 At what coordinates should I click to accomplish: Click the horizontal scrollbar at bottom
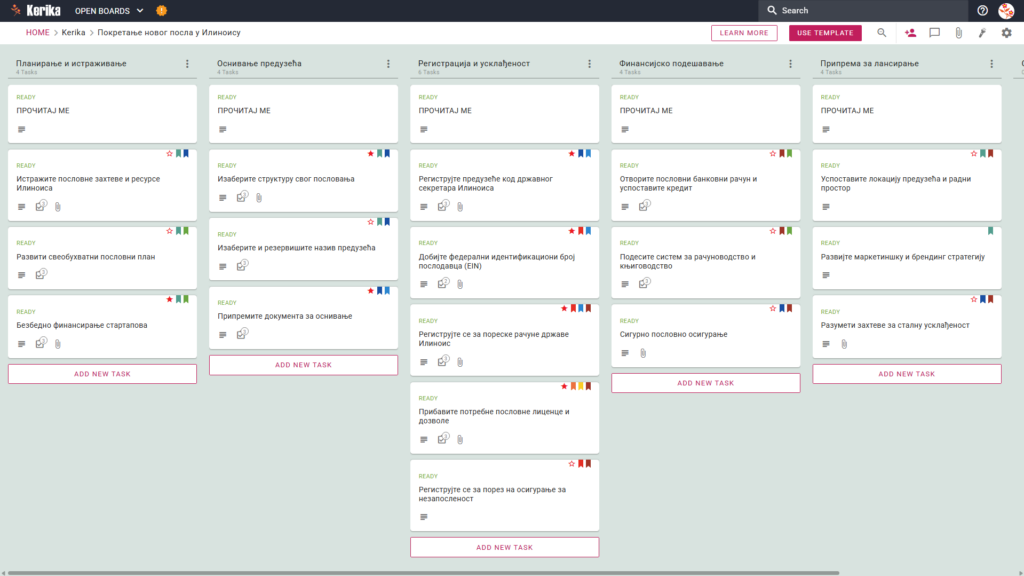pos(423,573)
